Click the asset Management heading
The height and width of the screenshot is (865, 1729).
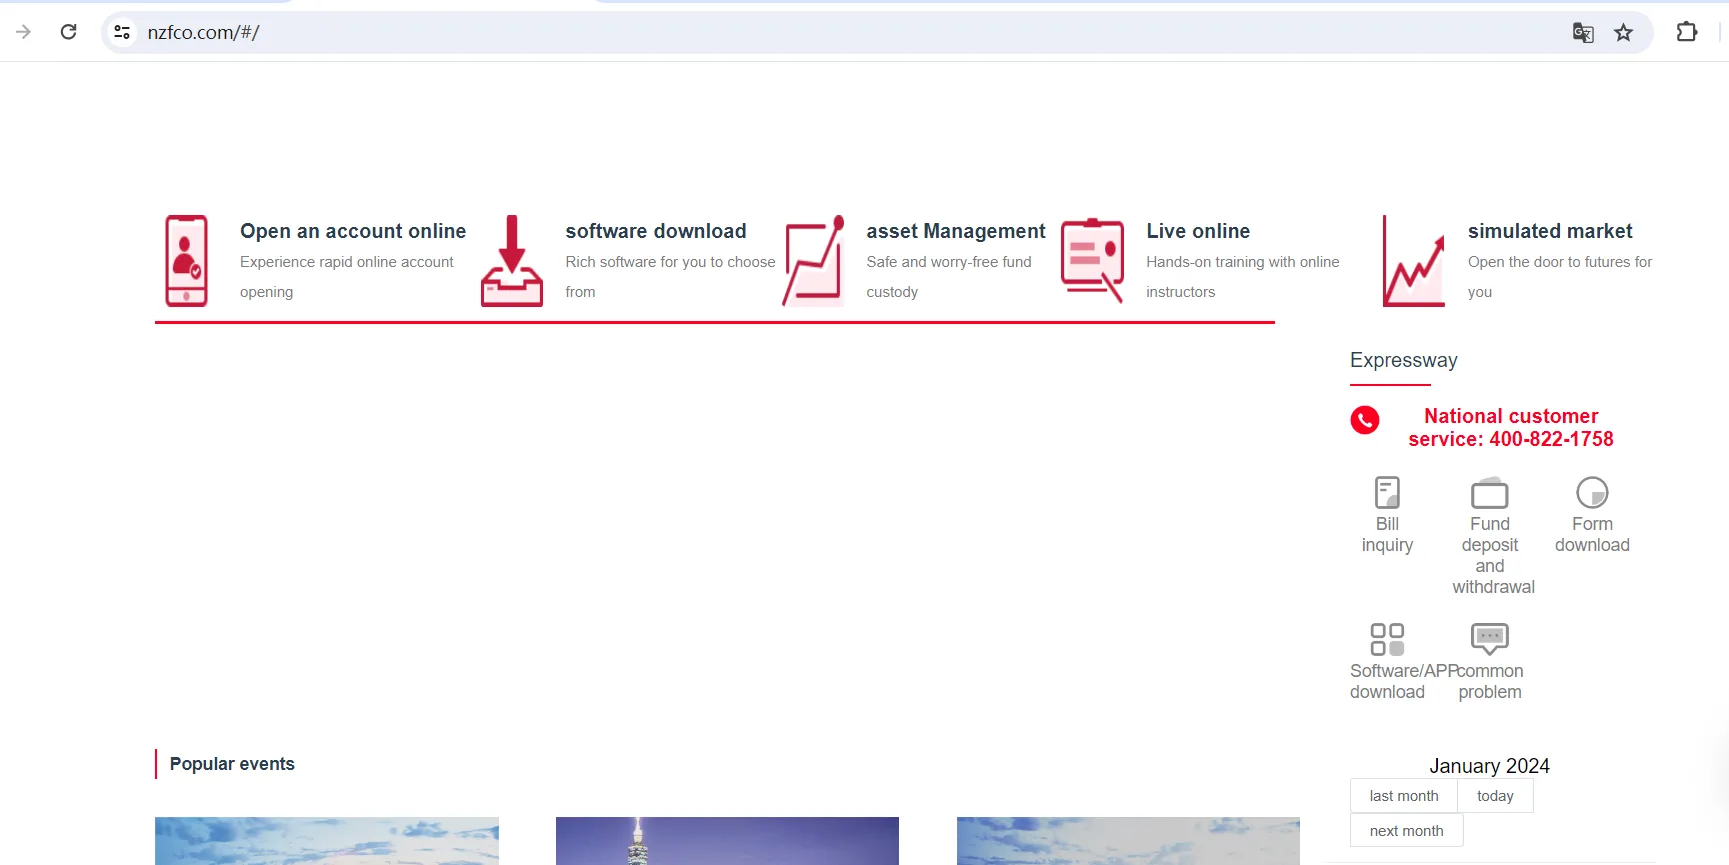[956, 231]
